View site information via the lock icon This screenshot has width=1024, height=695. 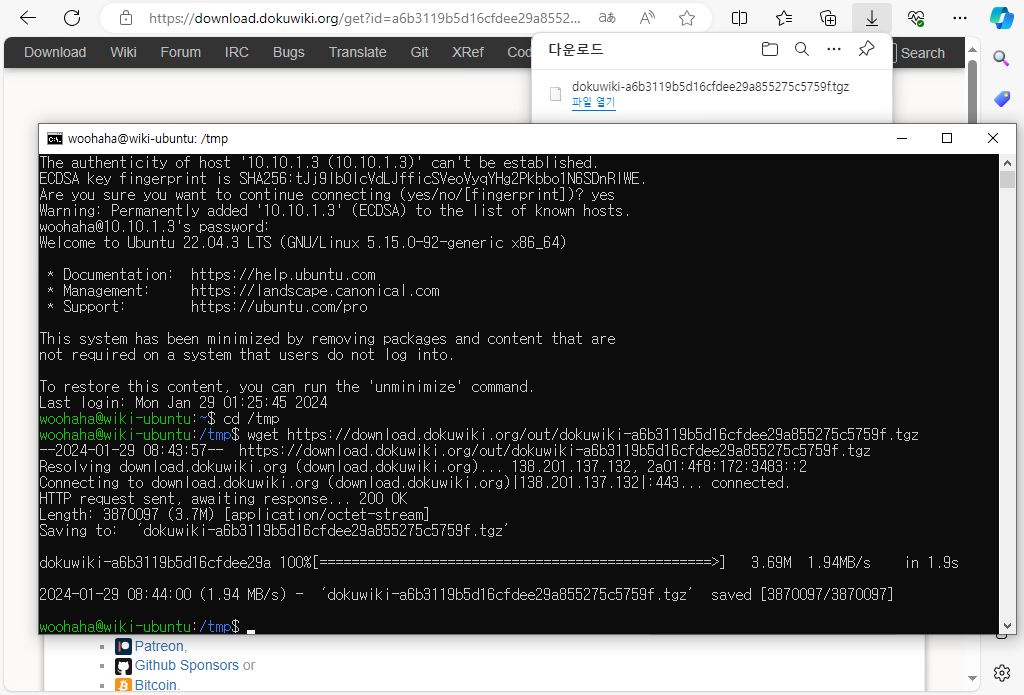(x=126, y=18)
